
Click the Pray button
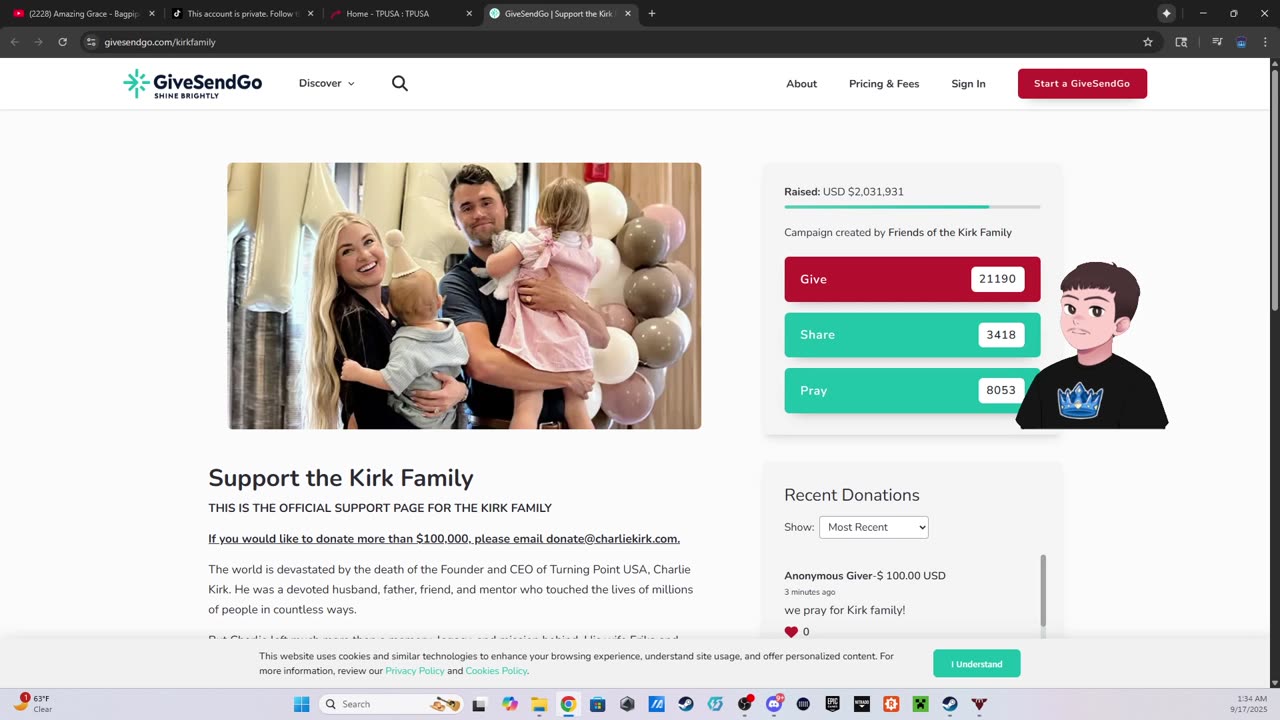point(912,390)
